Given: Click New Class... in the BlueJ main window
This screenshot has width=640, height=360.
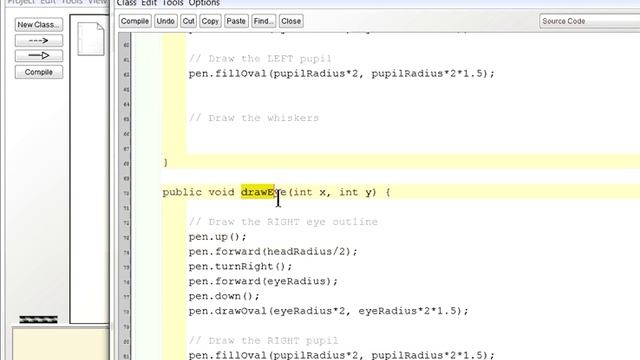Looking at the screenshot, I should (x=39, y=25).
